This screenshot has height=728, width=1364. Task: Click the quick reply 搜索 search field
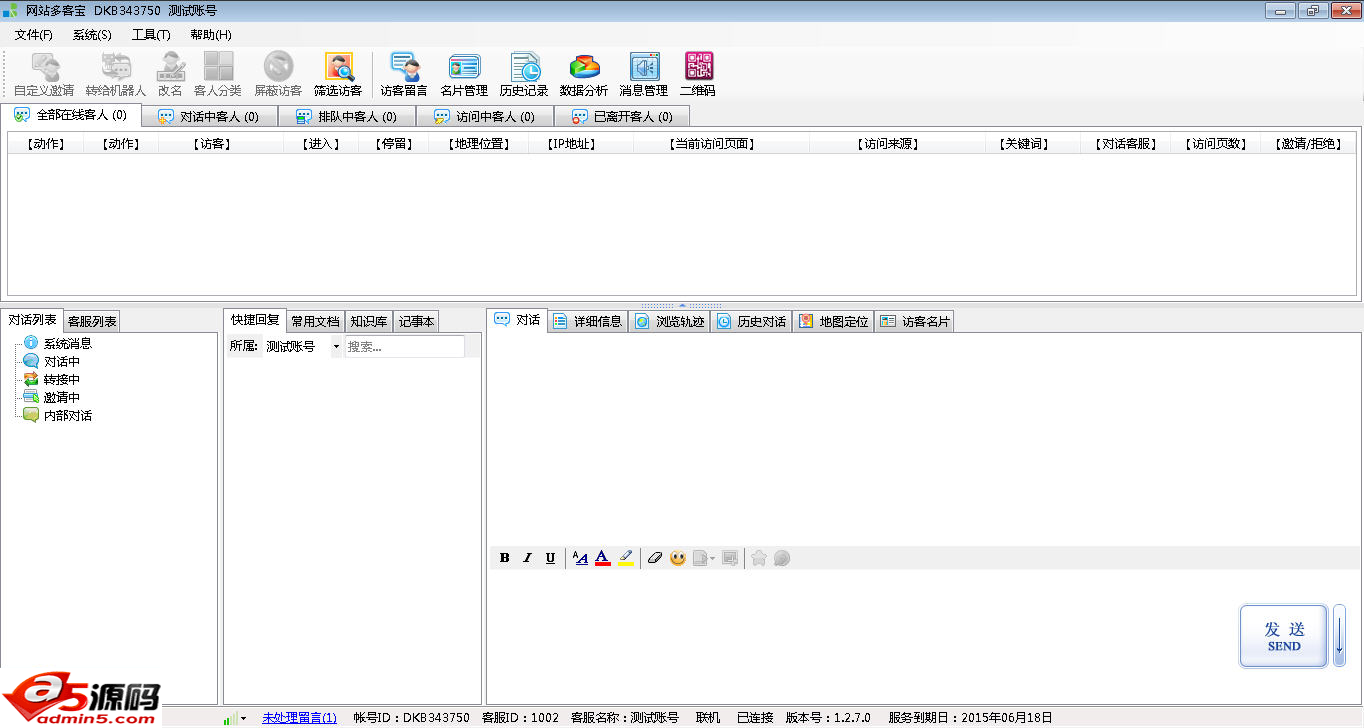point(404,347)
